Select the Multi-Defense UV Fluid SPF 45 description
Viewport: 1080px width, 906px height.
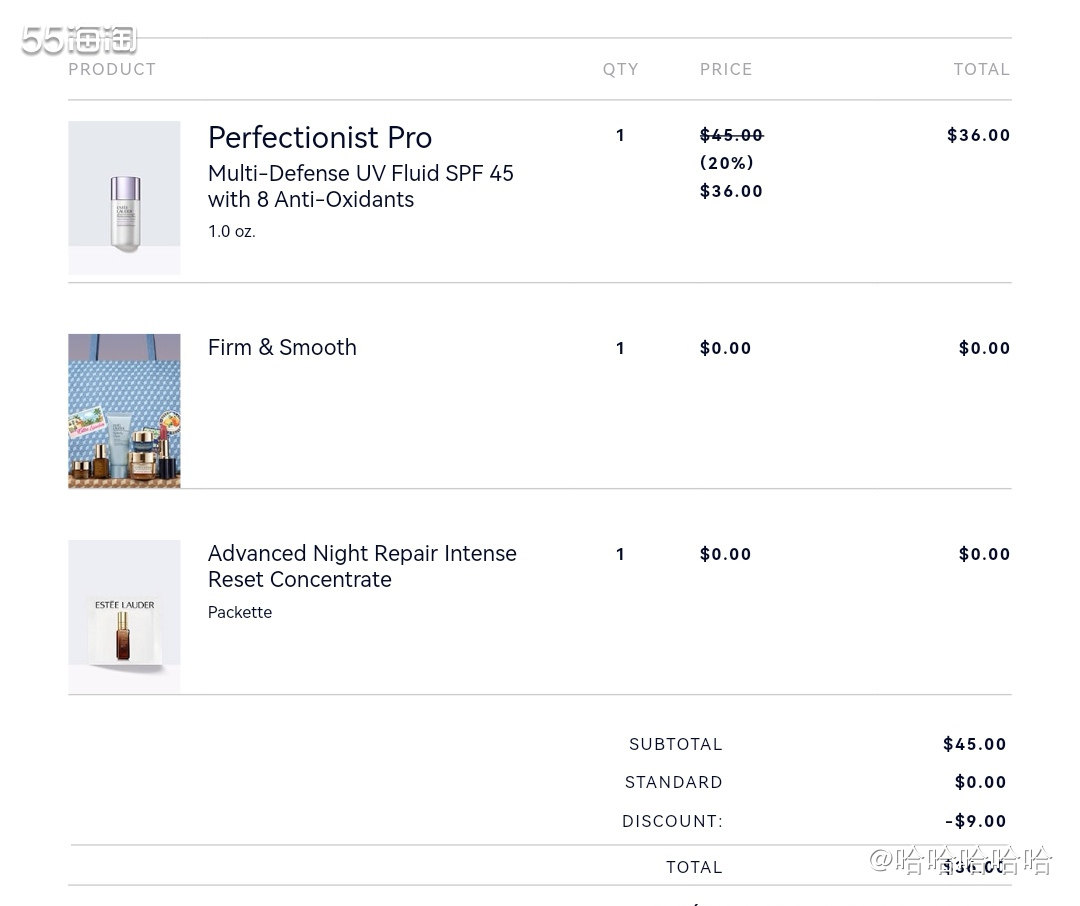click(361, 186)
